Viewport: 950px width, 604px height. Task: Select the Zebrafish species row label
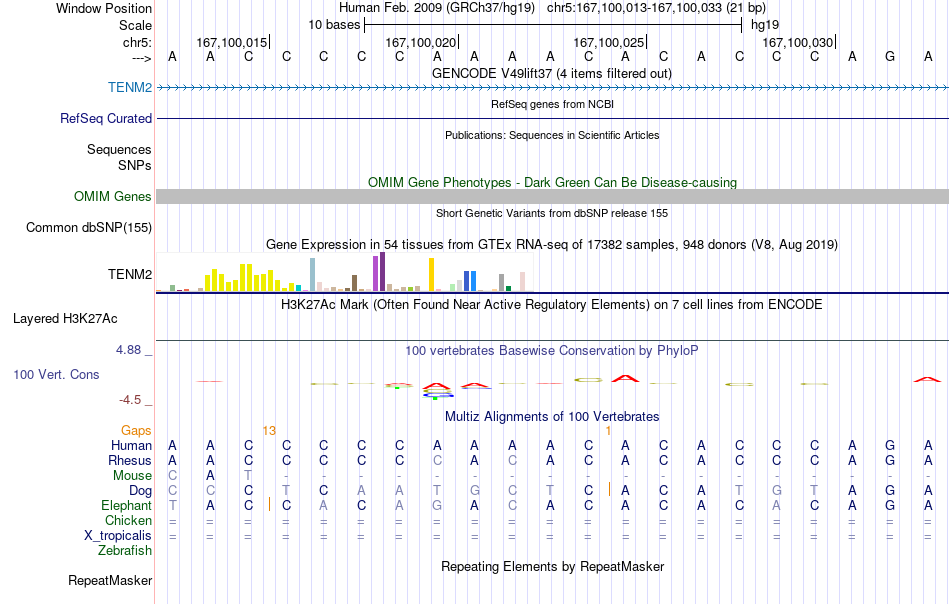click(x=125, y=551)
